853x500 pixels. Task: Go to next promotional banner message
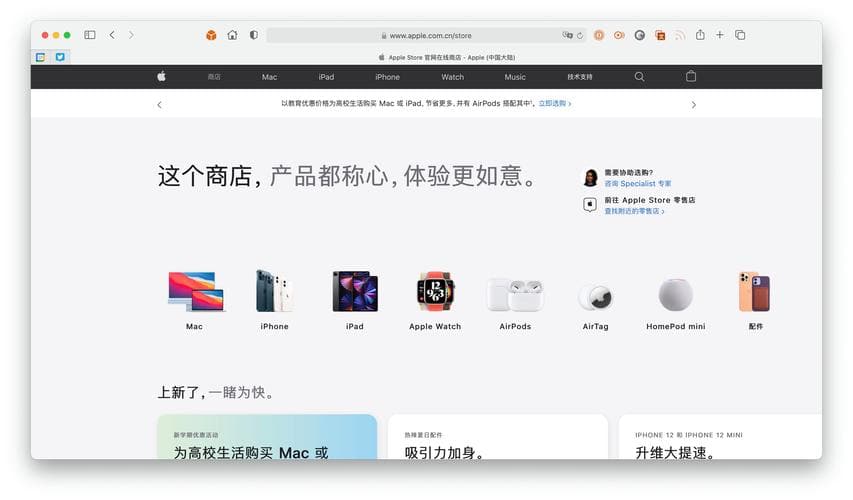point(694,104)
